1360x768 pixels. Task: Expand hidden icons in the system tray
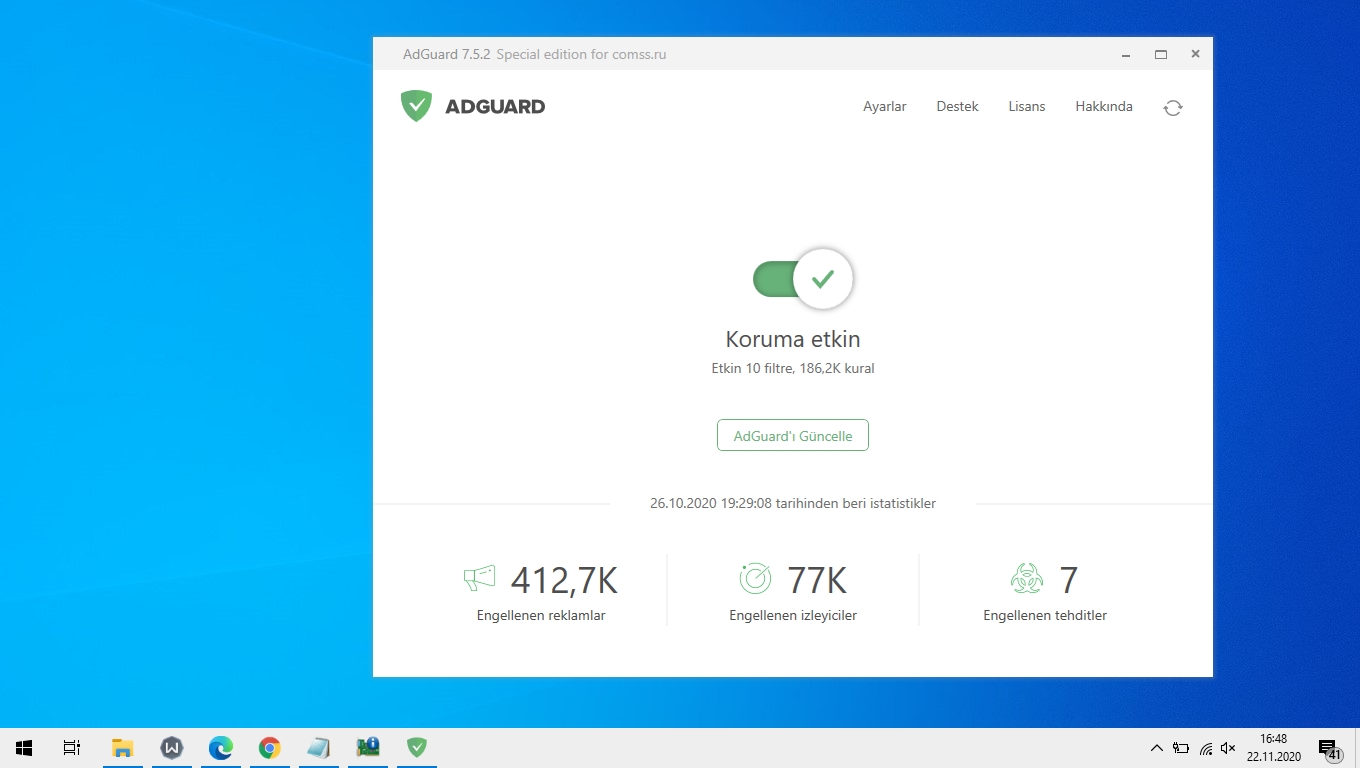pos(1156,747)
